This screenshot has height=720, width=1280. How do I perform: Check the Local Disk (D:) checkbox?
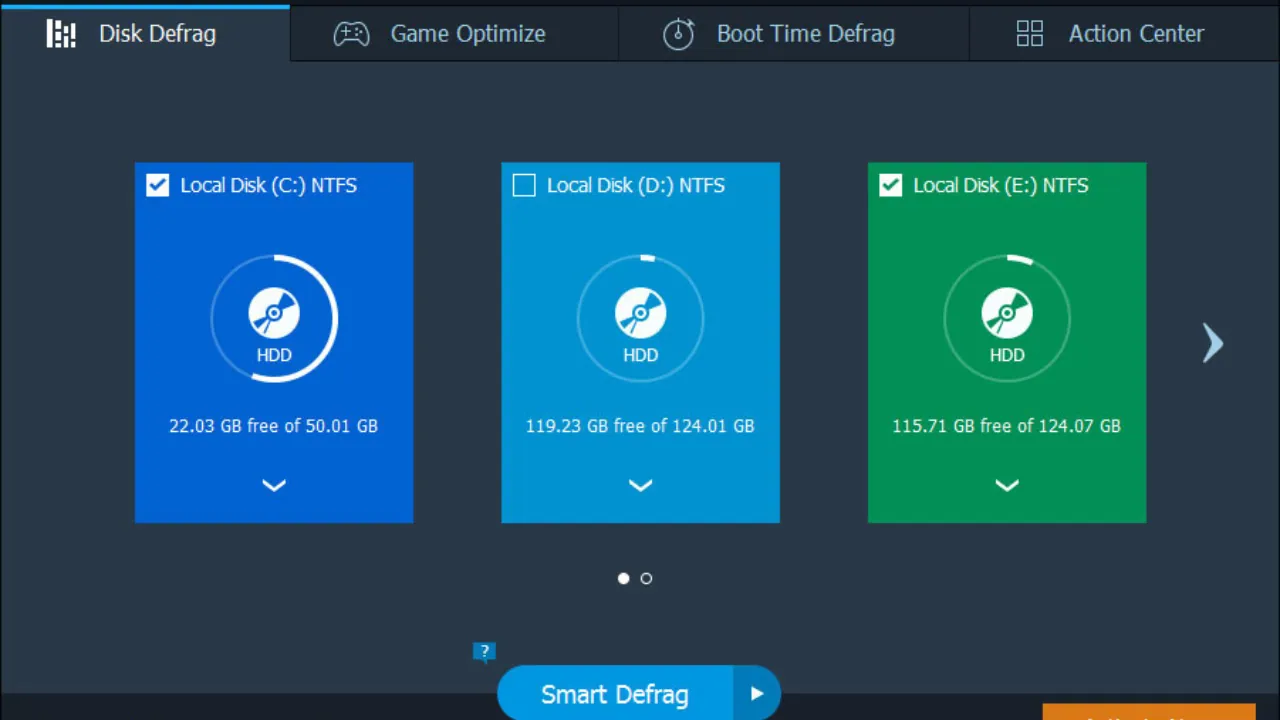point(524,185)
